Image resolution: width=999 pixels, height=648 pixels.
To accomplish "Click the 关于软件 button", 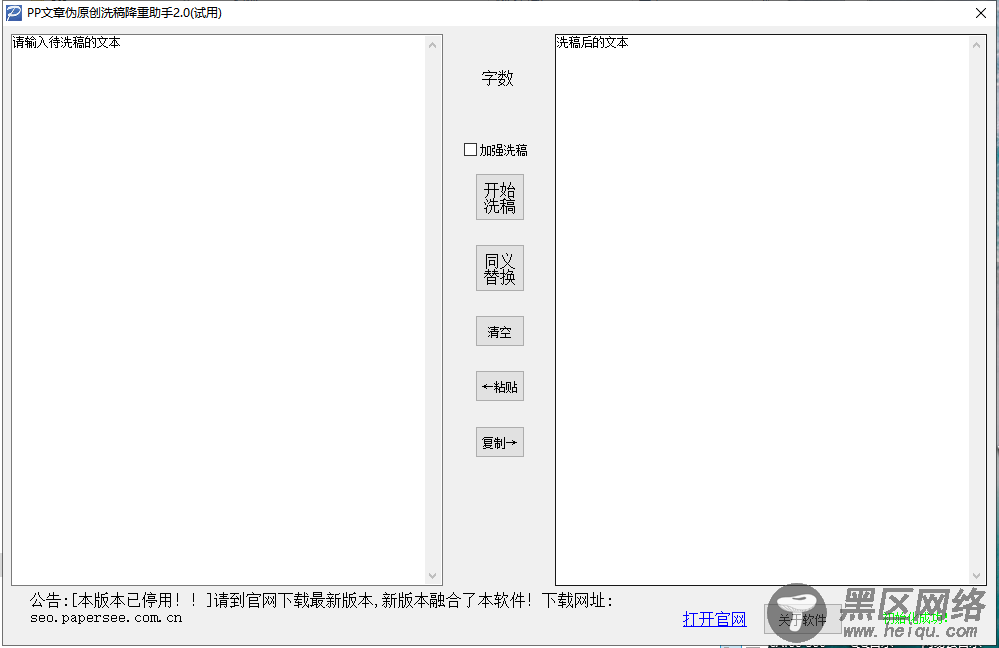I will point(802,619).
